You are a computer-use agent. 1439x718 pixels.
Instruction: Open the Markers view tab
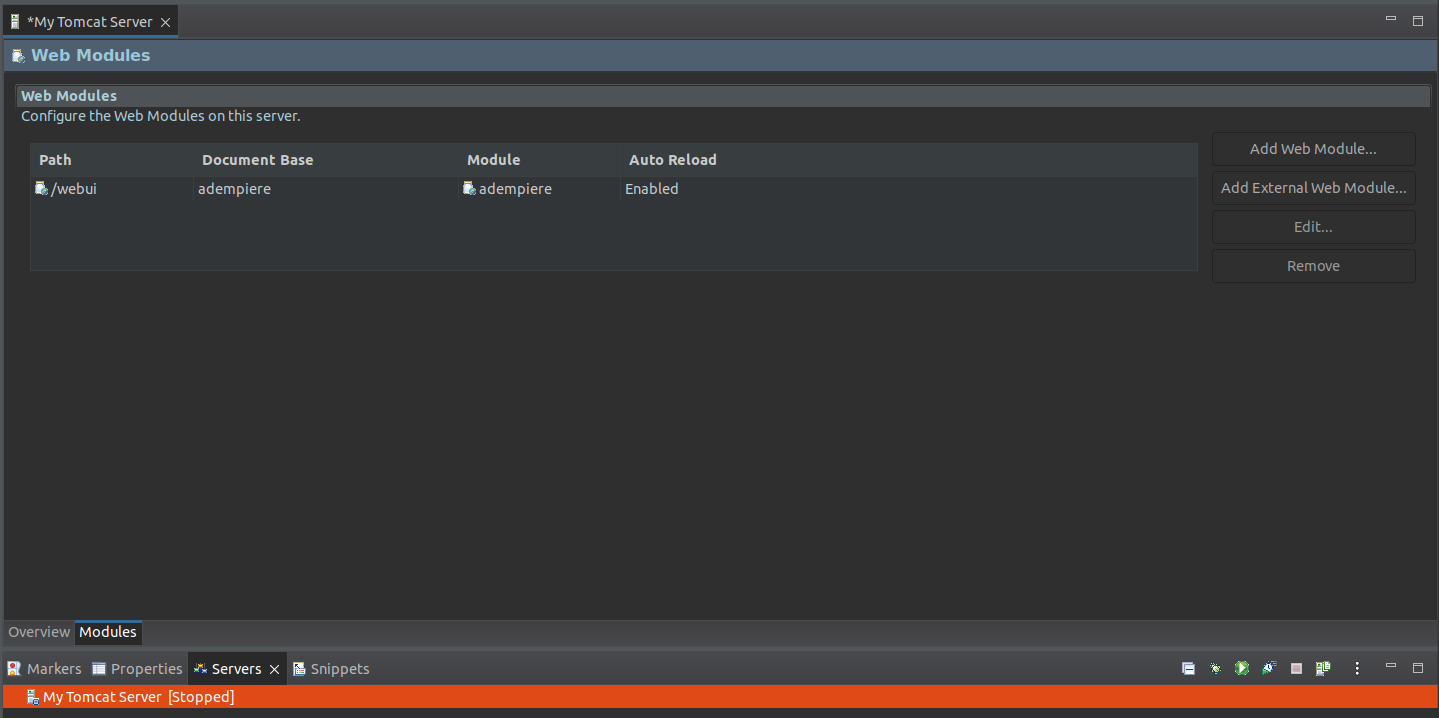[x=45, y=669]
